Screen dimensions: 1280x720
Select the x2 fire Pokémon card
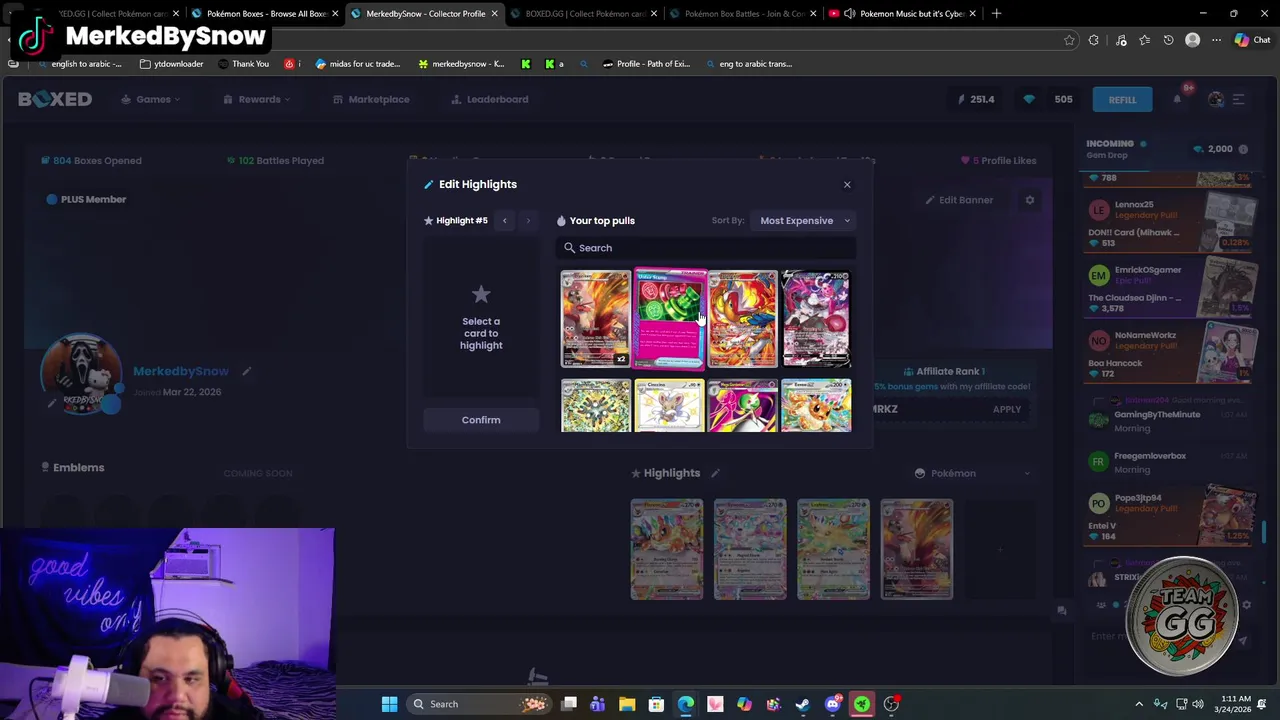596,319
